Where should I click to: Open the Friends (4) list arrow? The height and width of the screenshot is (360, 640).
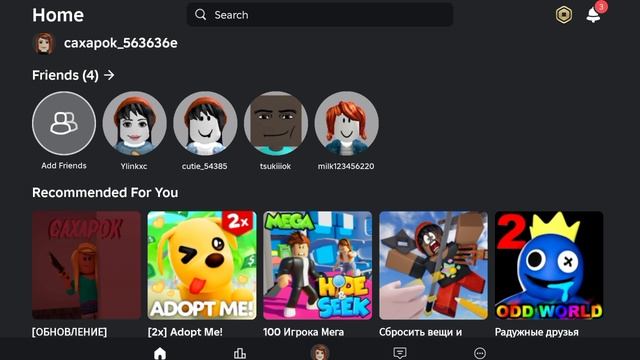(109, 75)
